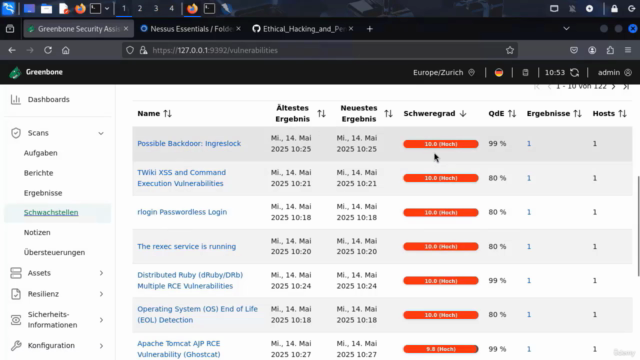Open the Pocket save icon
640x360 pixels.
[x=574, y=50]
